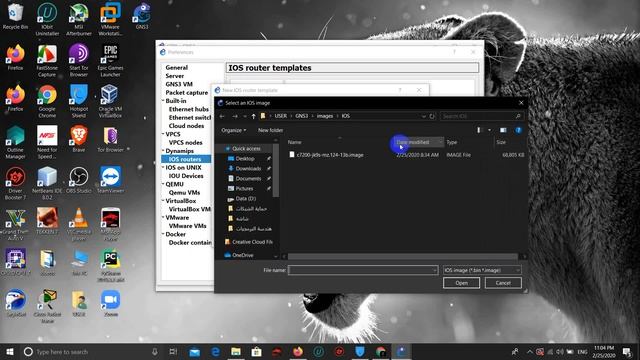Image resolution: width=640 pixels, height=360 pixels.
Task: Open TeamViewer desktop icon
Action: (x=110, y=180)
